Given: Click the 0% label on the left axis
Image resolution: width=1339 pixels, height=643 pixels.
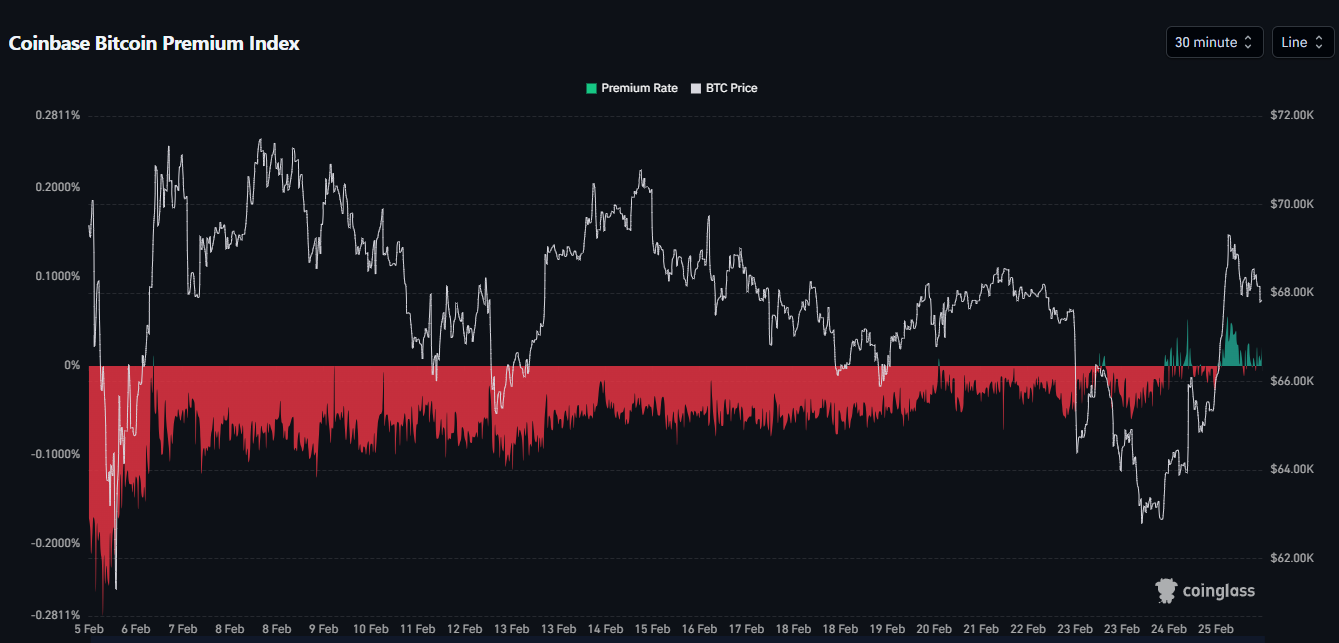Looking at the screenshot, I should point(72,365).
